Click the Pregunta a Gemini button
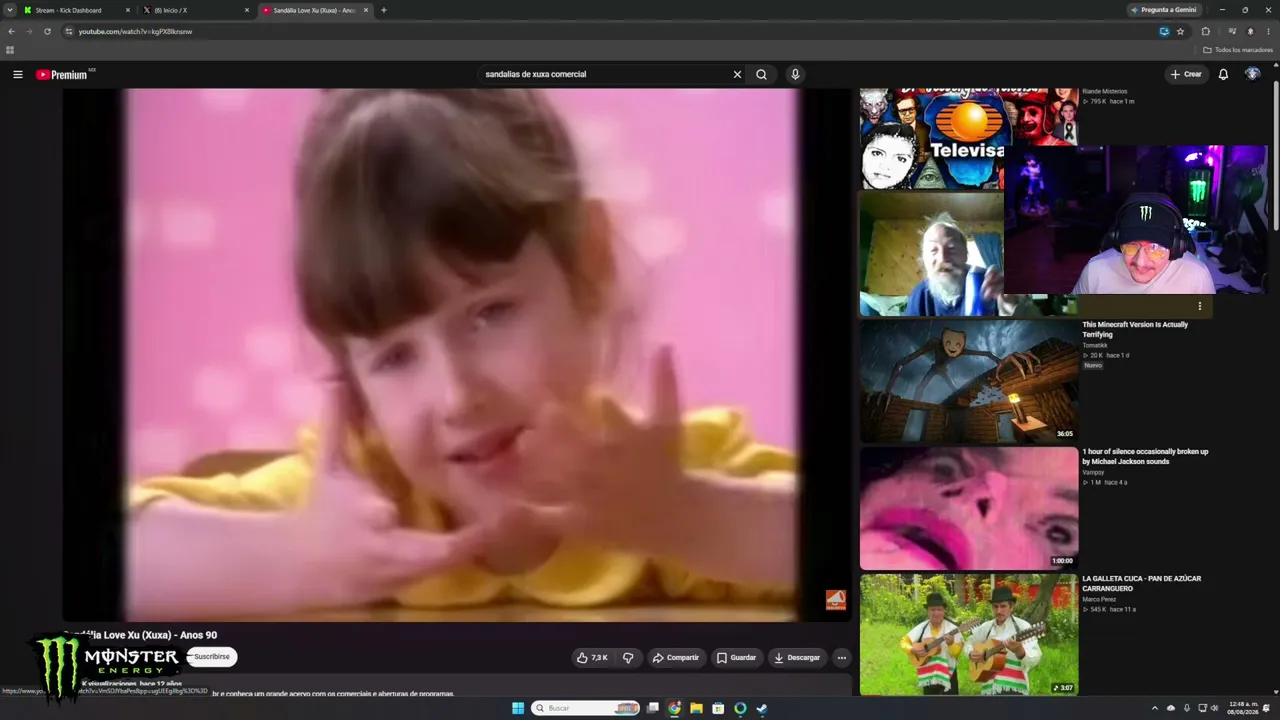Viewport: 1280px width, 720px height. pyautogui.click(x=1163, y=10)
